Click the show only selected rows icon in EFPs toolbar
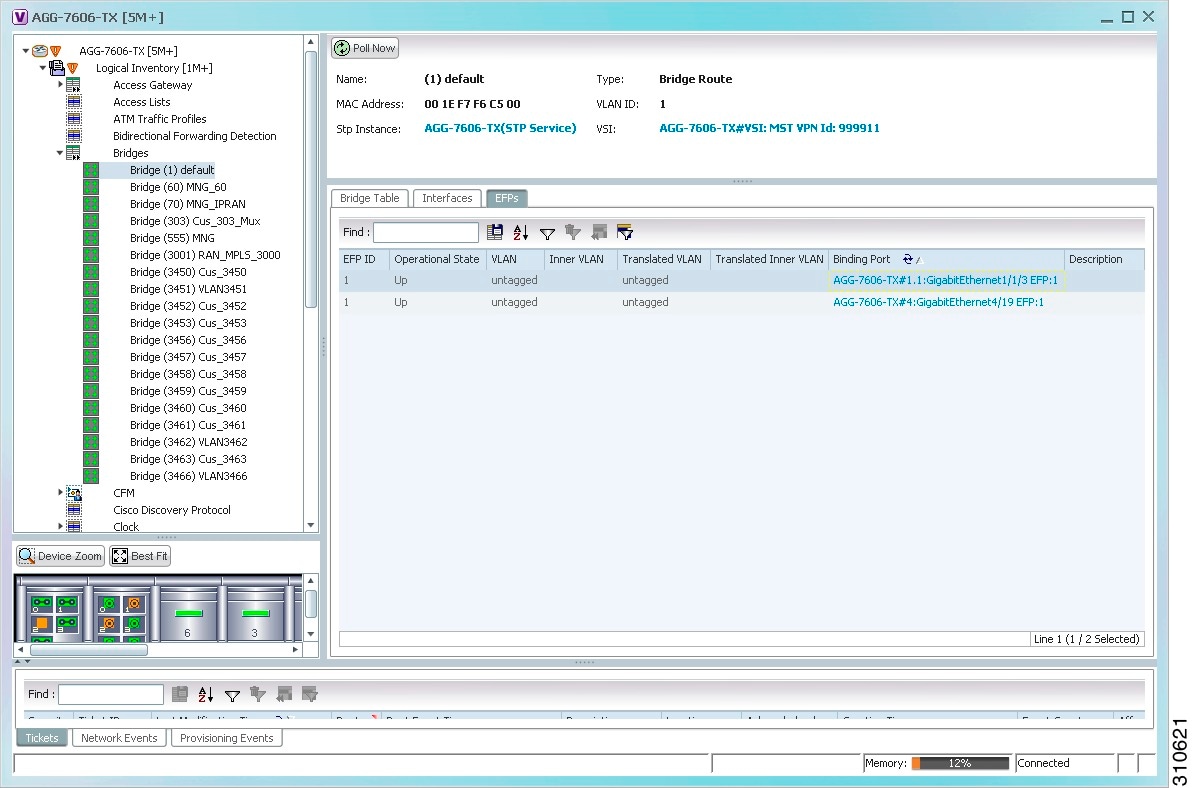This screenshot has height=788, width=1192. pyautogui.click(x=625, y=233)
